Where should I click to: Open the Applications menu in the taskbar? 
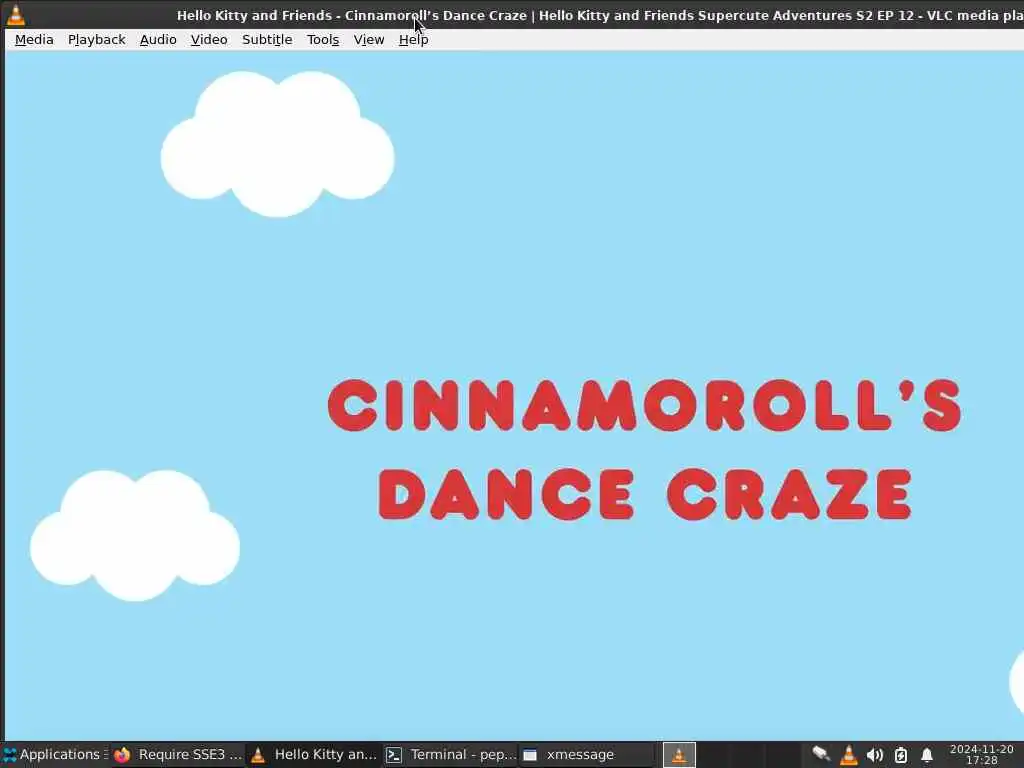[55, 754]
